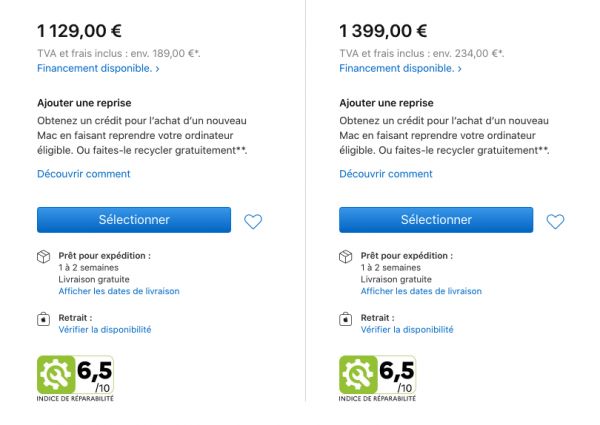Viewport: 600px width, 425px height.
Task: Check pickup availability for the left model
Action: [x=105, y=329]
